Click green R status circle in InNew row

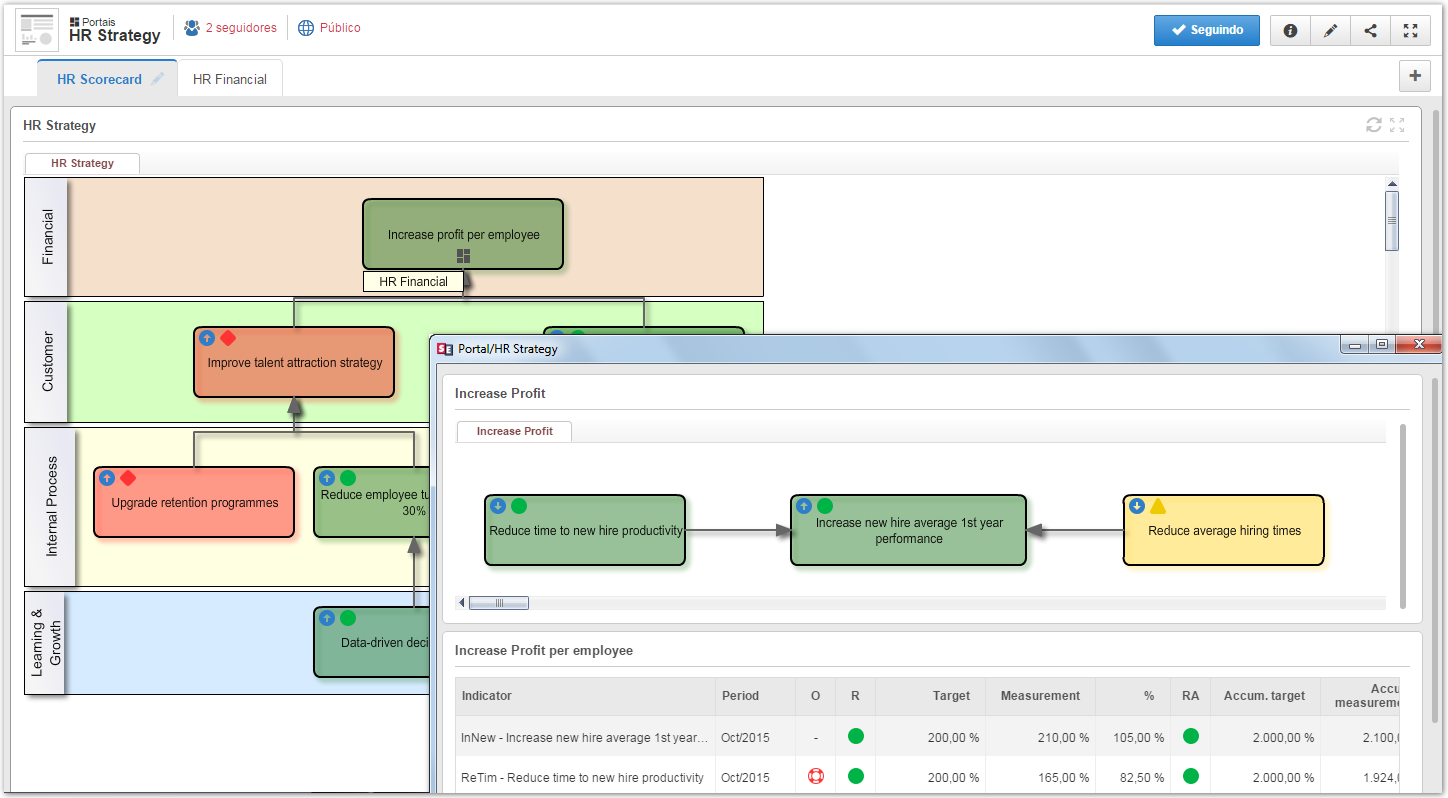(x=855, y=736)
